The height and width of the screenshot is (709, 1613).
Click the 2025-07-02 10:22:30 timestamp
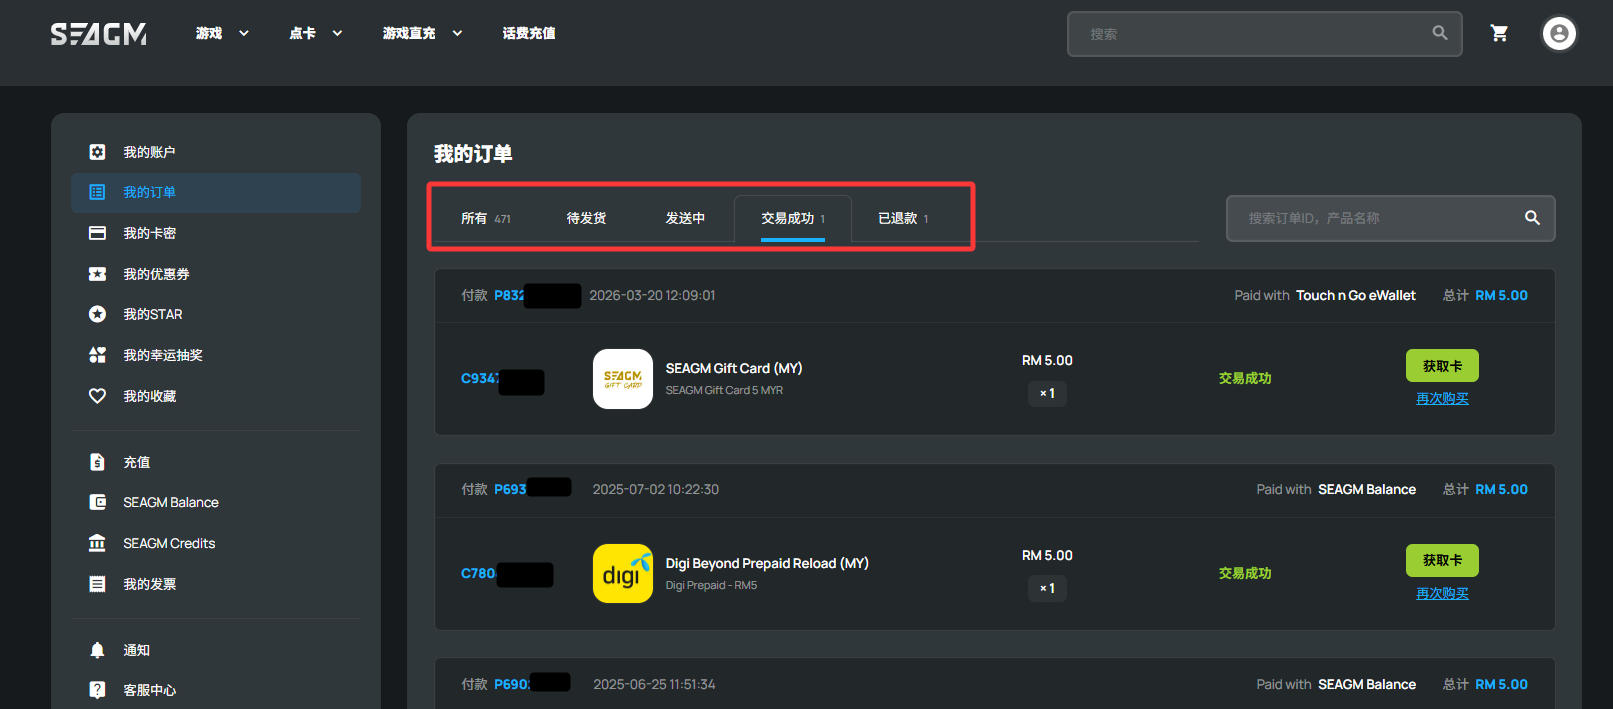(x=656, y=489)
